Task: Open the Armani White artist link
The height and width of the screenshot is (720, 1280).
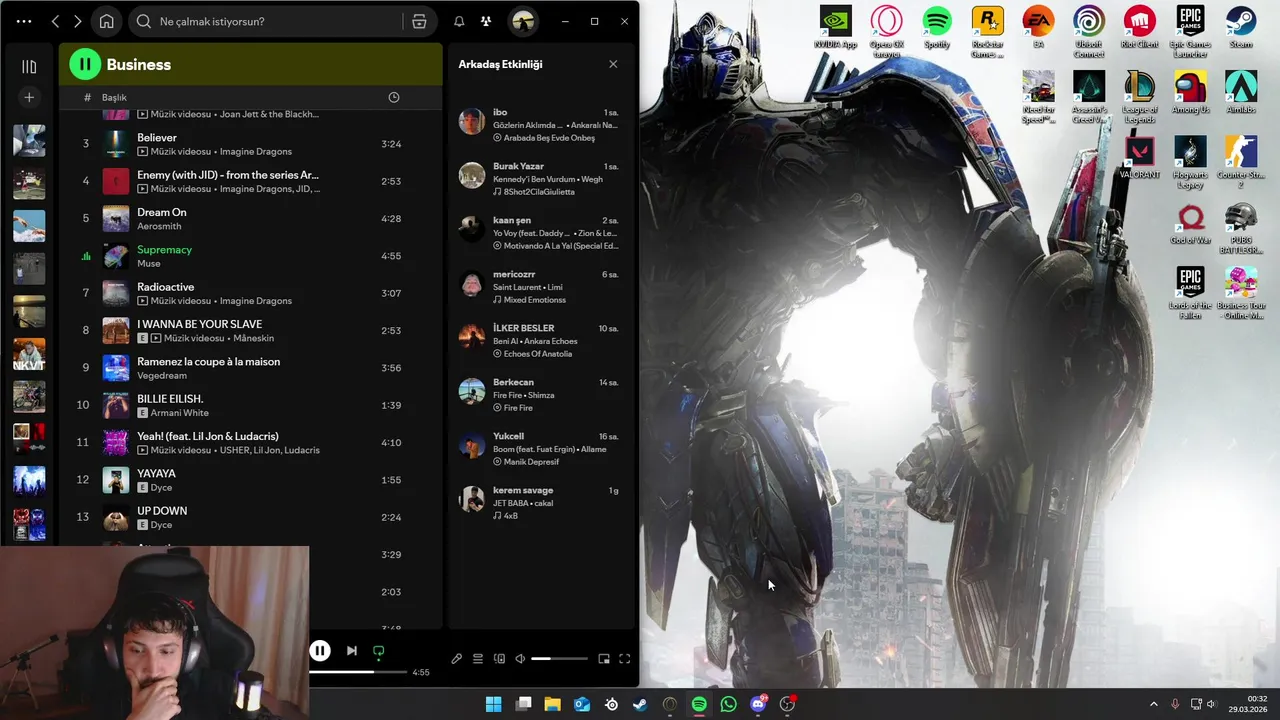Action: [180, 413]
